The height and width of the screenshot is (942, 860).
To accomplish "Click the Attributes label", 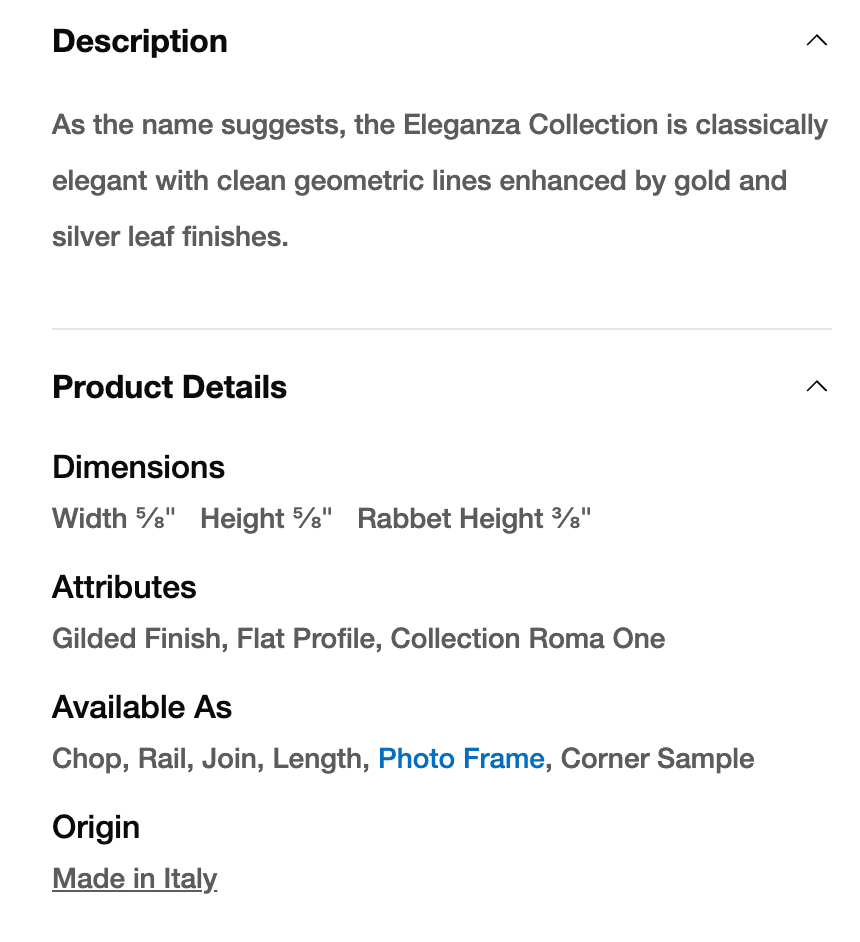I will (x=124, y=587).
